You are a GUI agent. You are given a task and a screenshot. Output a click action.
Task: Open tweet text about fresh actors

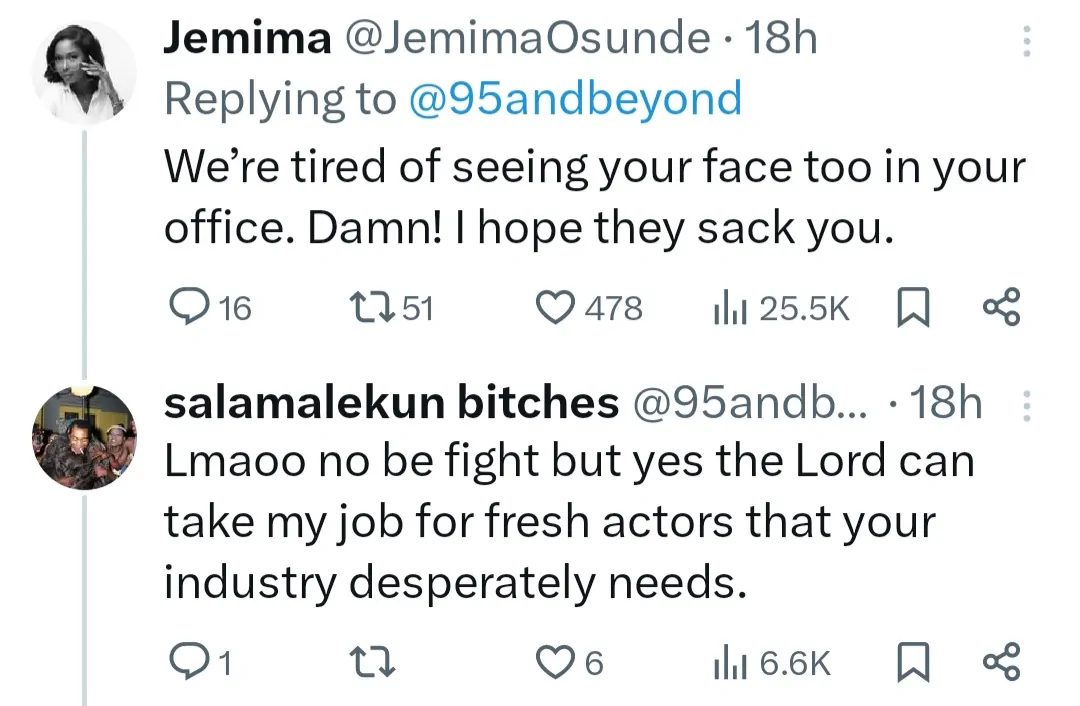point(568,522)
